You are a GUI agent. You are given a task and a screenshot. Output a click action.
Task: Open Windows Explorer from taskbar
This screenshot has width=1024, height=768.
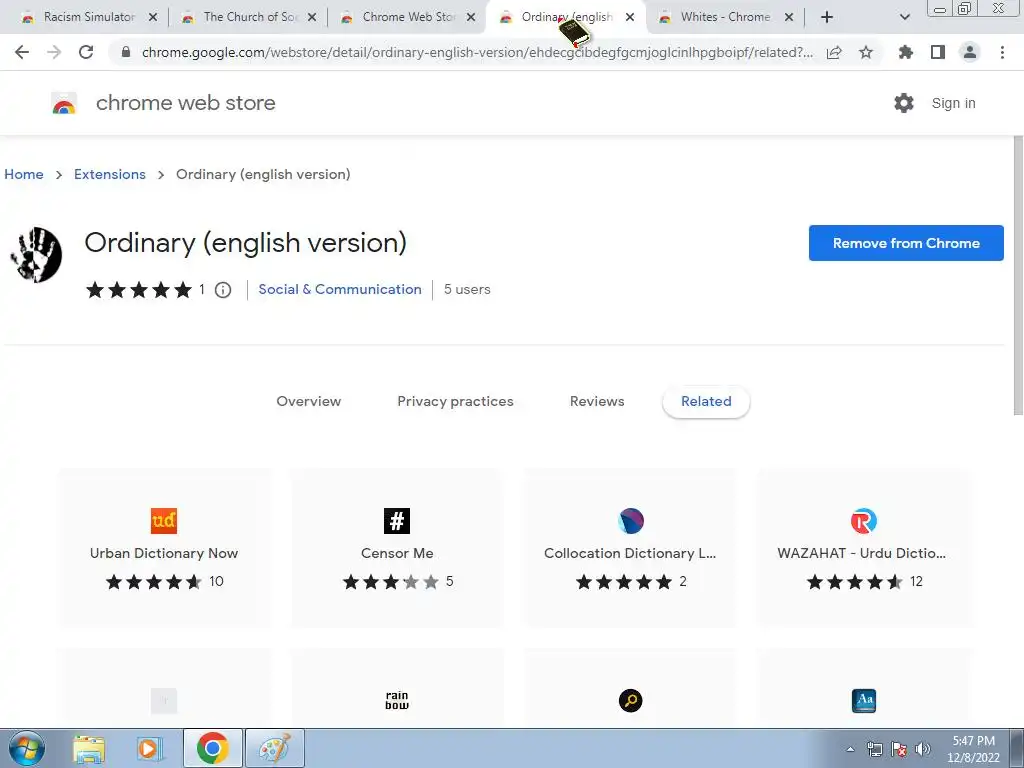coord(89,748)
